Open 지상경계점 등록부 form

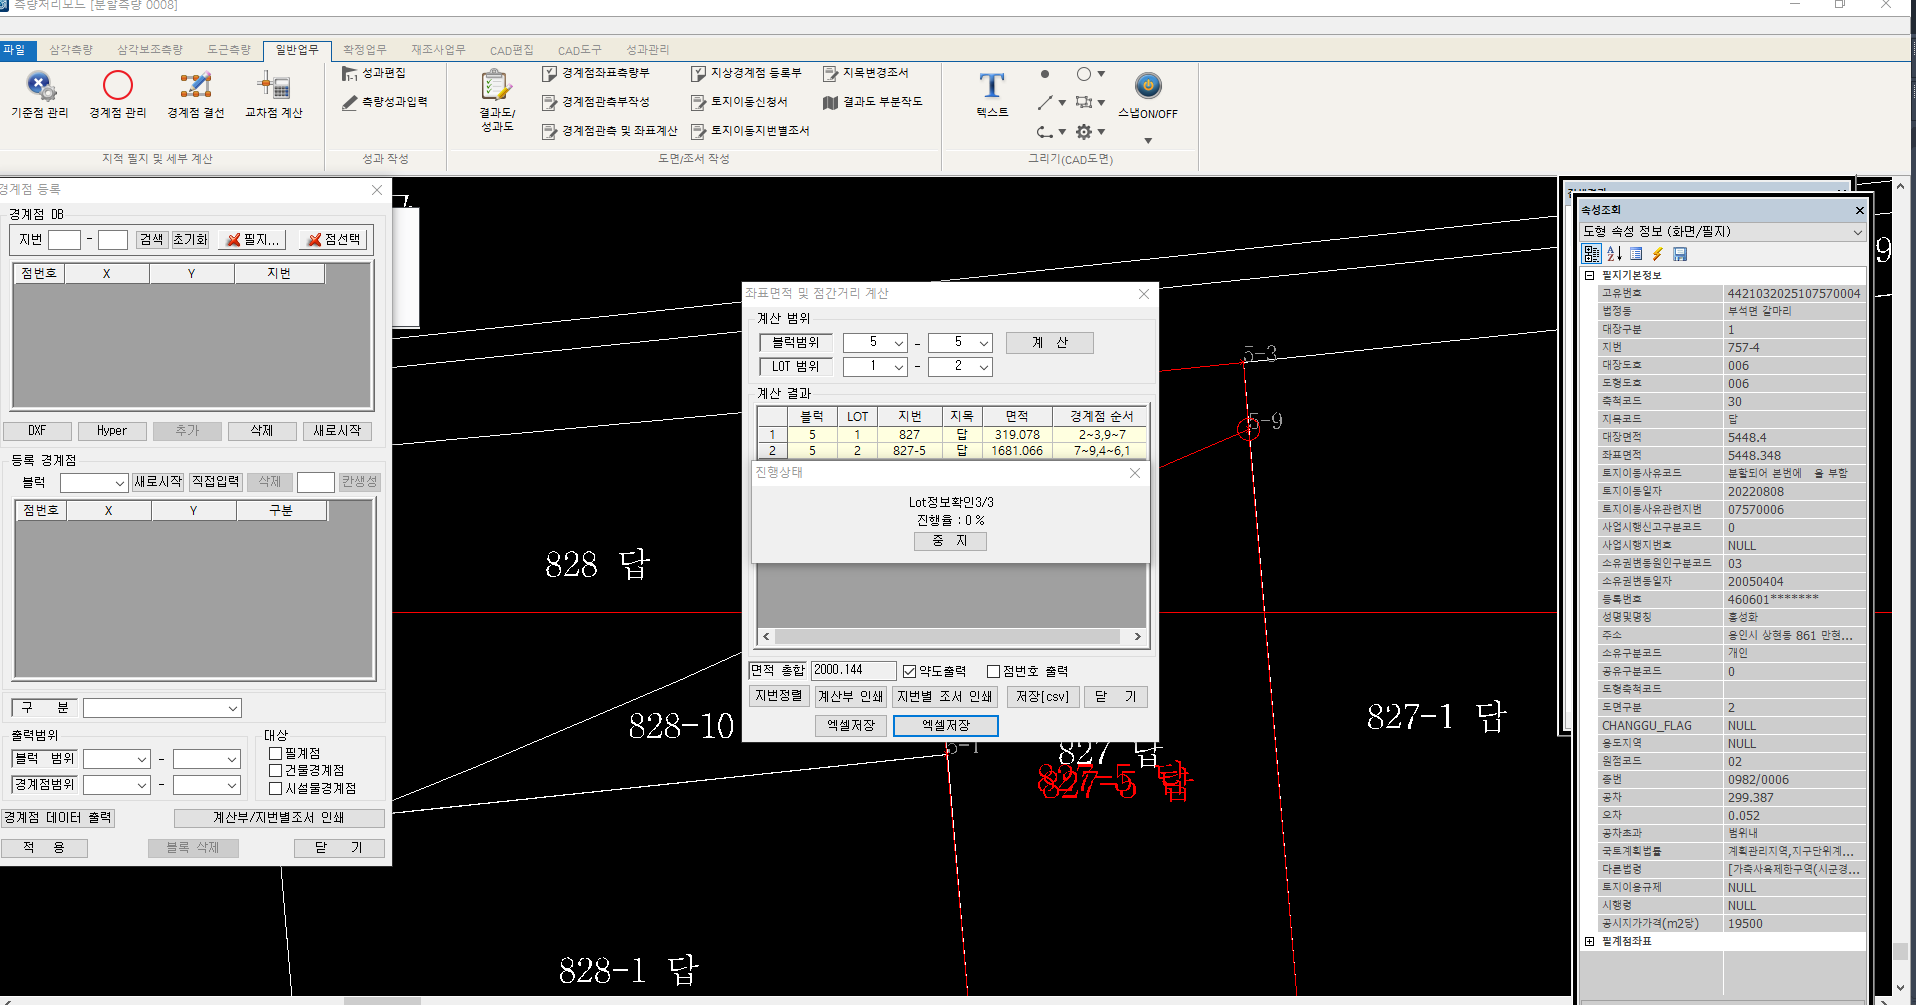pyautogui.click(x=747, y=73)
